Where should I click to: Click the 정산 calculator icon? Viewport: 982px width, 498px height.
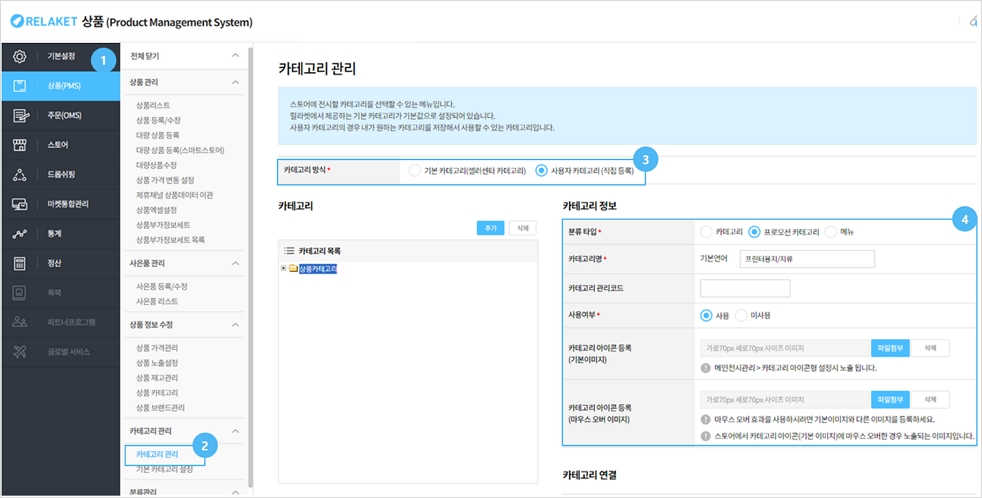(x=20, y=264)
